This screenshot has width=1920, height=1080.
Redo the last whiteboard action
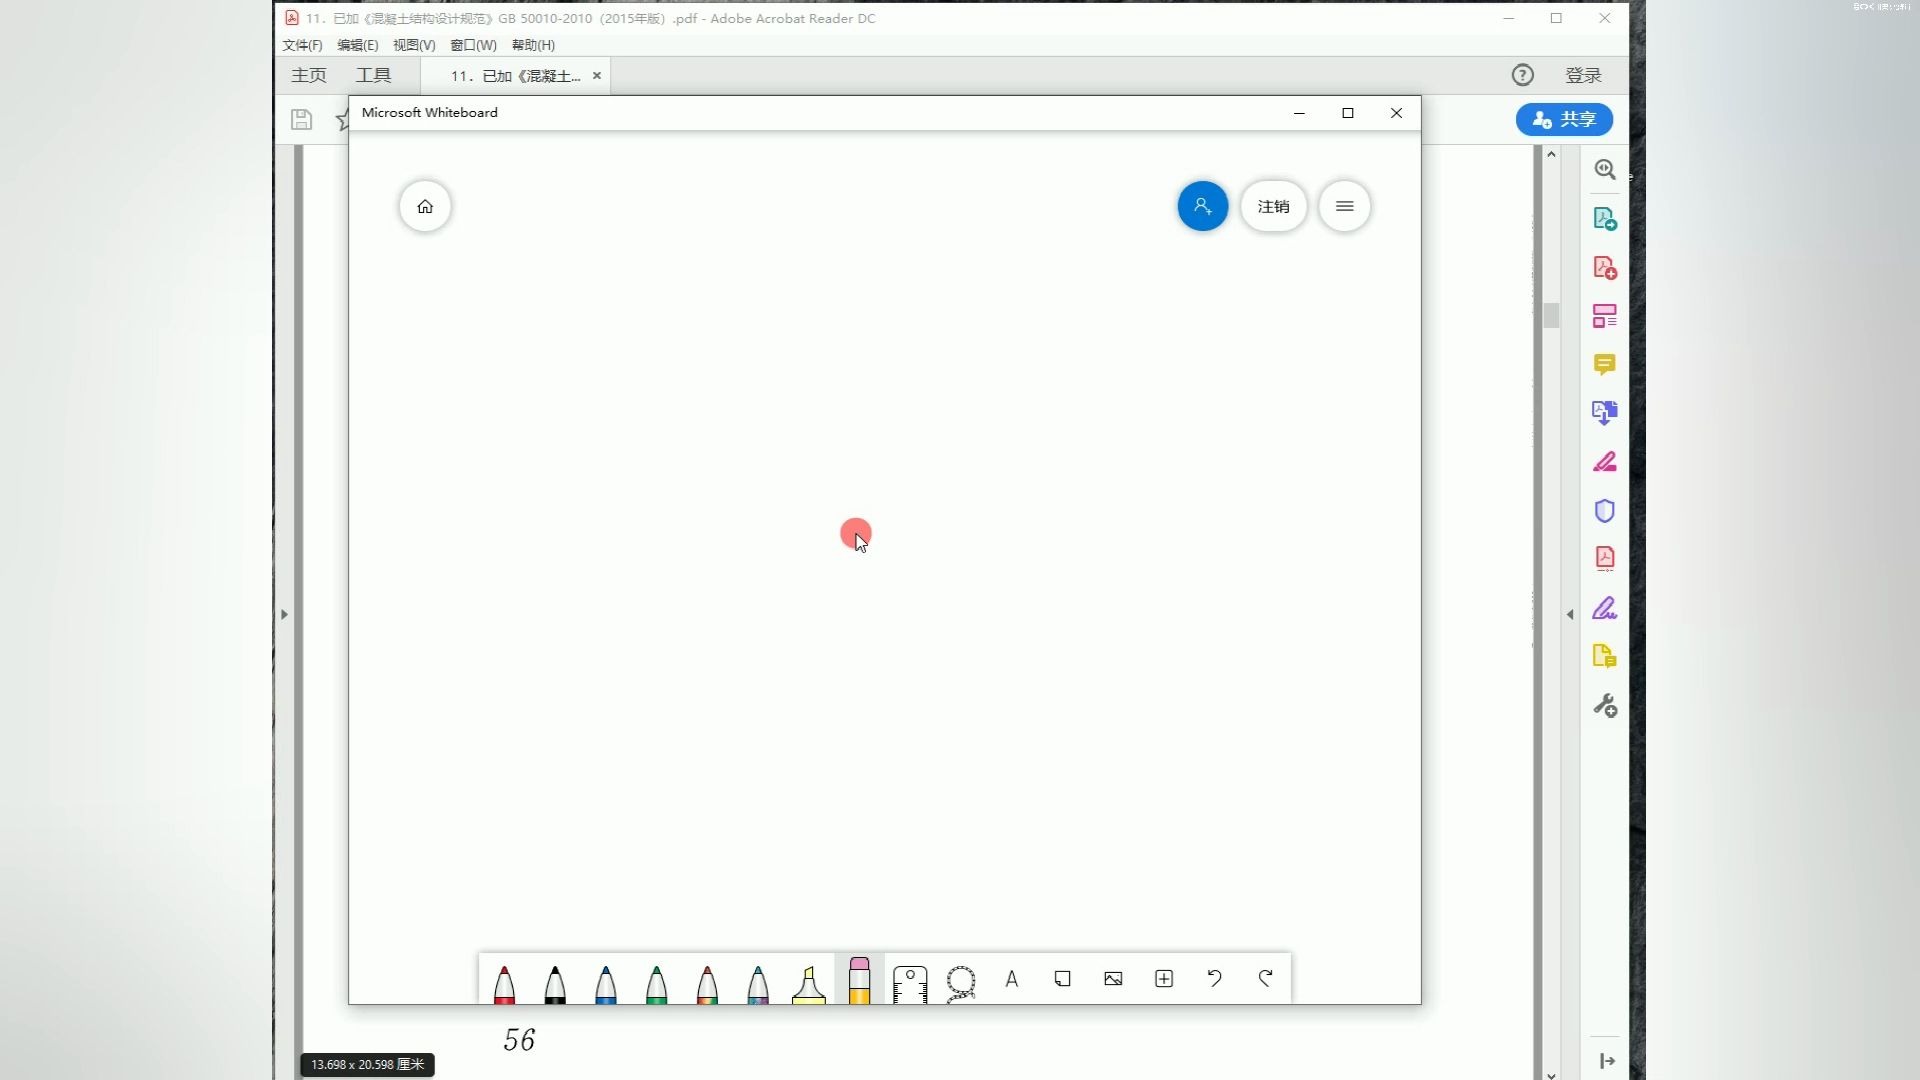1266,979
